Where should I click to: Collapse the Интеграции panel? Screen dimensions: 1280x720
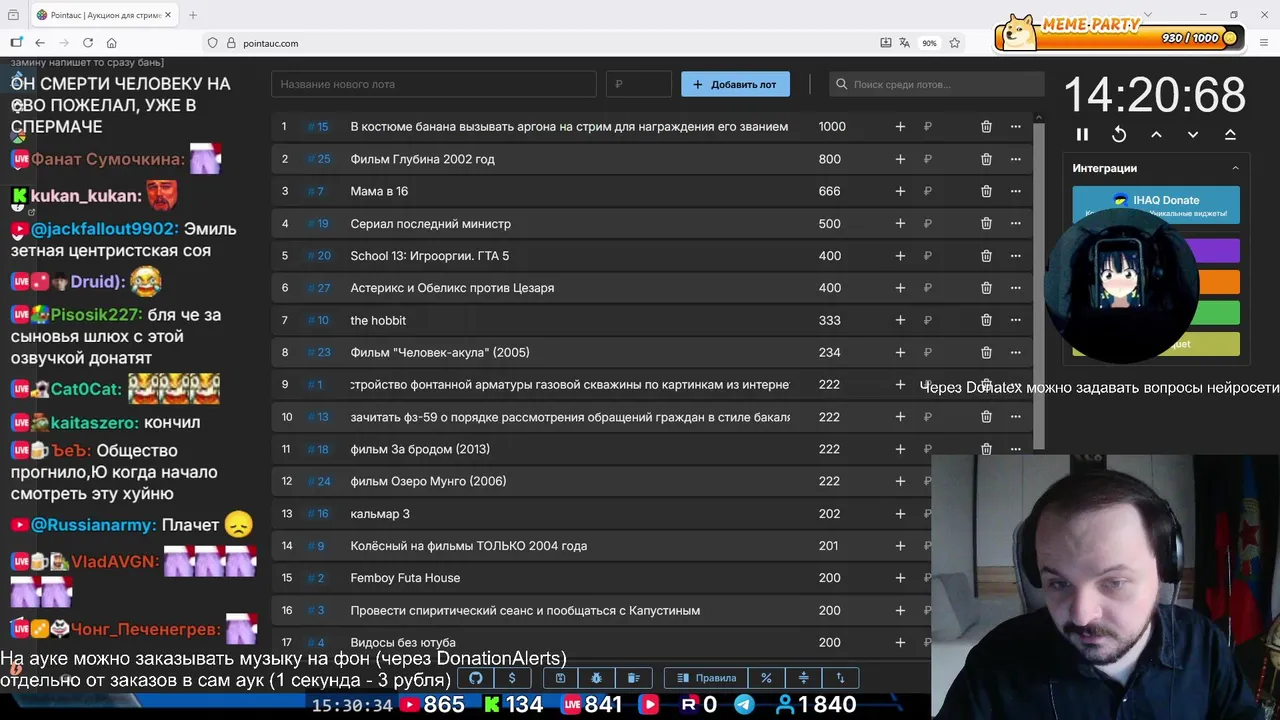[x=1235, y=168]
